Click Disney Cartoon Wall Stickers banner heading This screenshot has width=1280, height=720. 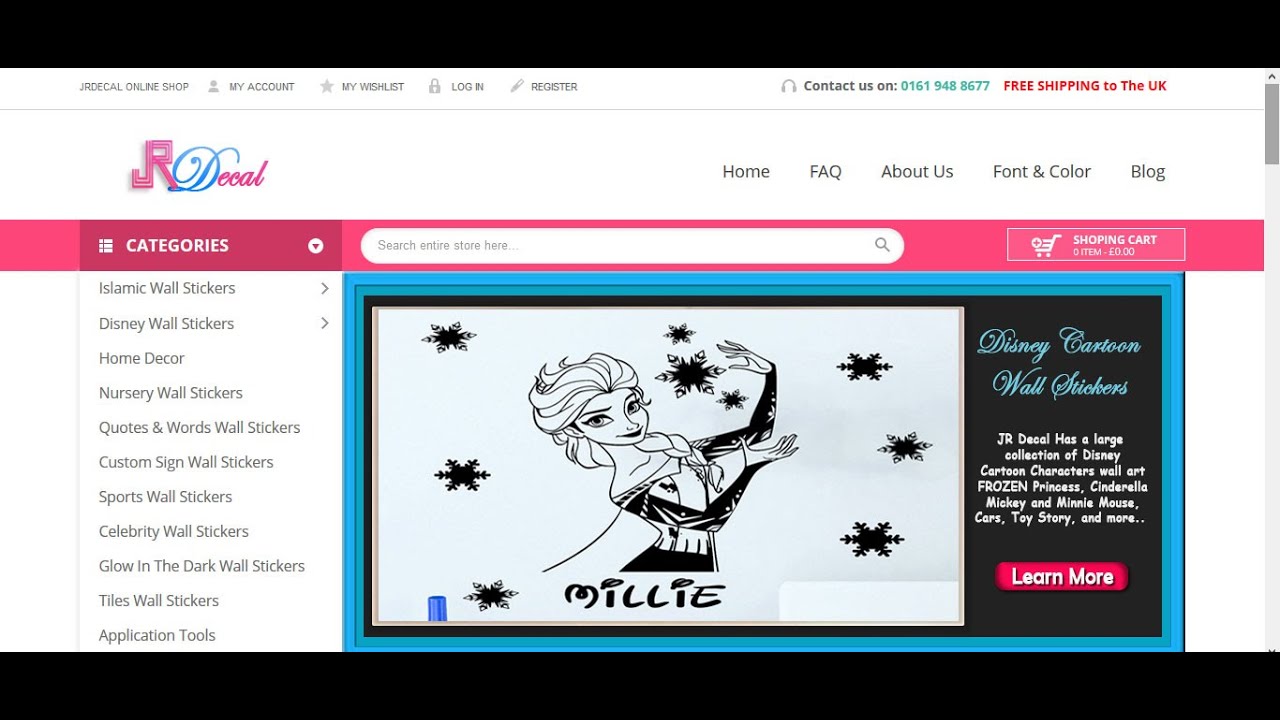1060,365
